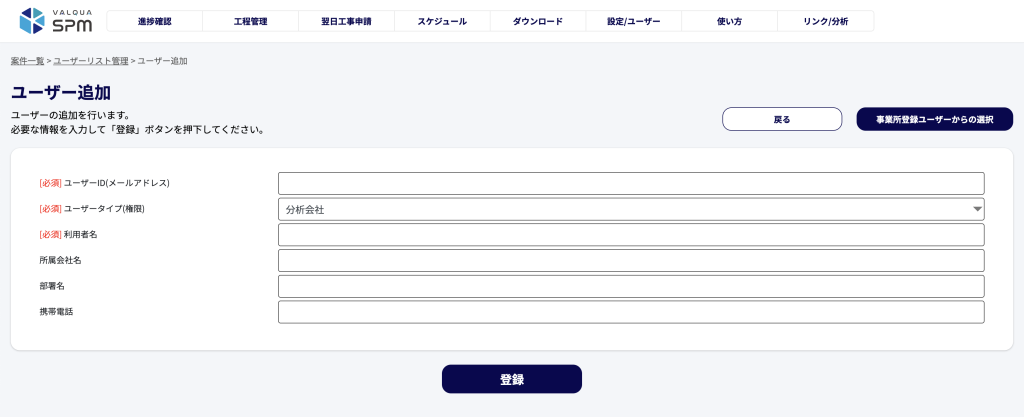
Task: Switch to the スケジュール tab
Action: pyautogui.click(x=442, y=21)
